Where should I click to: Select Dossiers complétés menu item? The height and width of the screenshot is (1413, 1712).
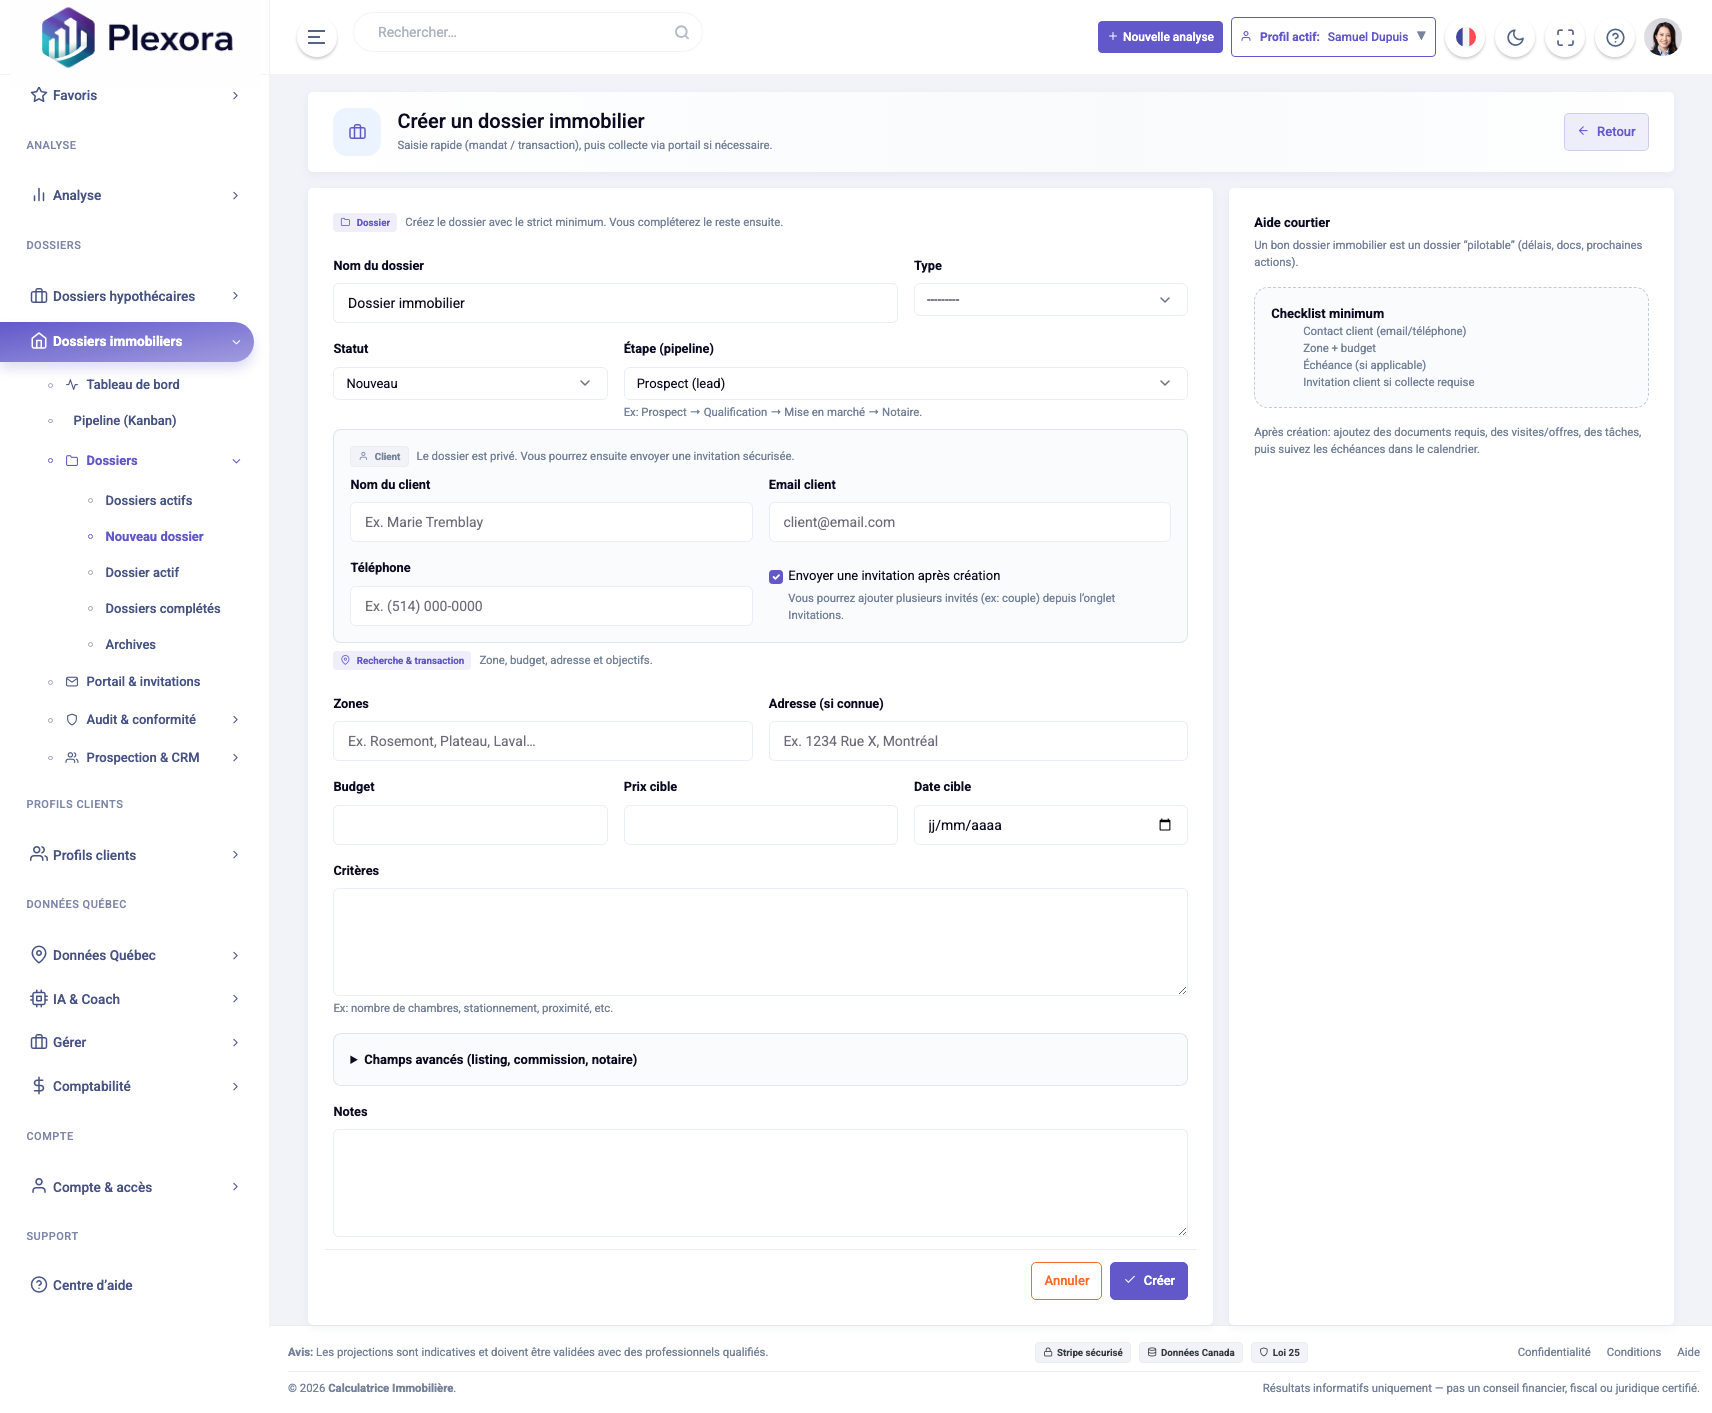[163, 609]
